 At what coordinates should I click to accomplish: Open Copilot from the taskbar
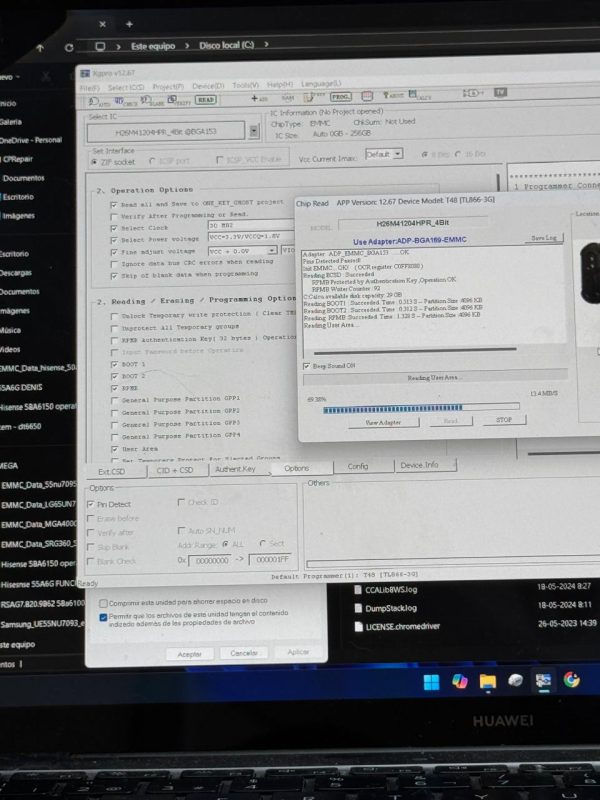click(x=460, y=682)
